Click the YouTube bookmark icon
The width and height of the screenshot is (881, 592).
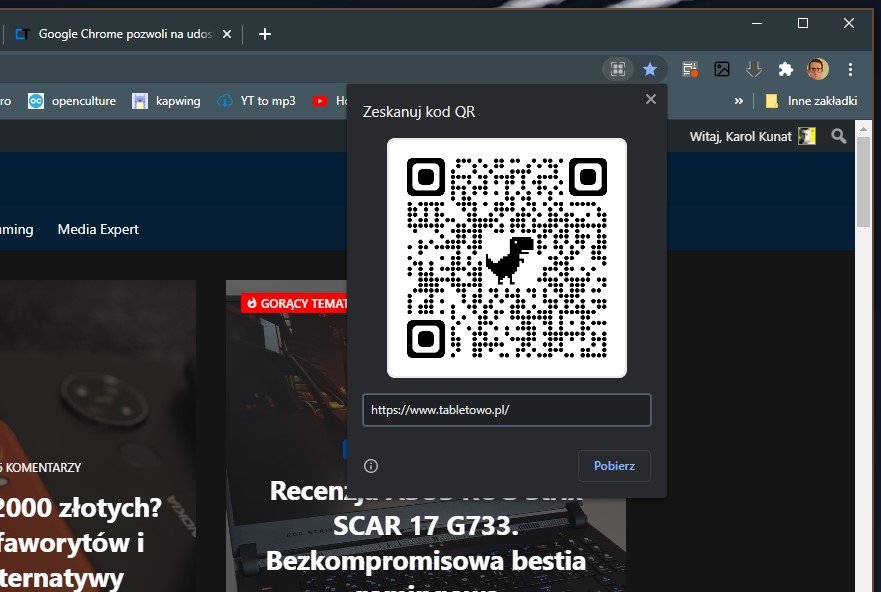[320, 101]
